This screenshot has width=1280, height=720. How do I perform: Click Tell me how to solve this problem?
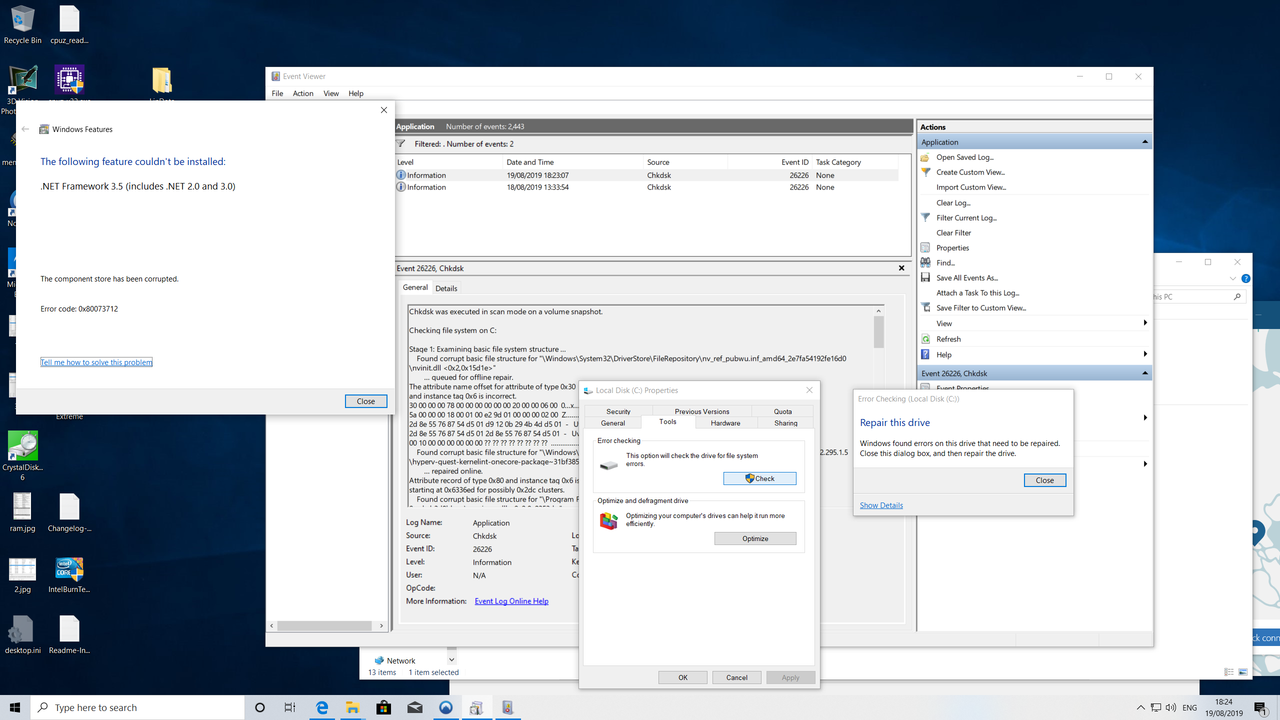tap(96, 362)
